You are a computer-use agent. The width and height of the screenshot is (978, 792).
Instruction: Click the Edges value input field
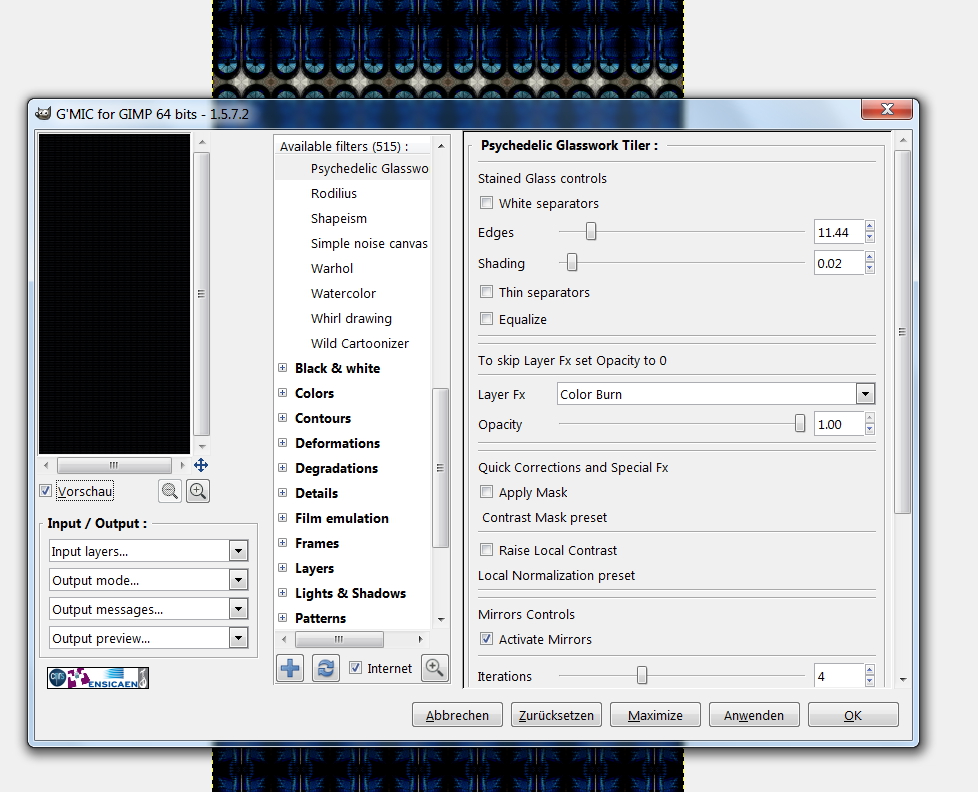pyautogui.click(x=837, y=233)
